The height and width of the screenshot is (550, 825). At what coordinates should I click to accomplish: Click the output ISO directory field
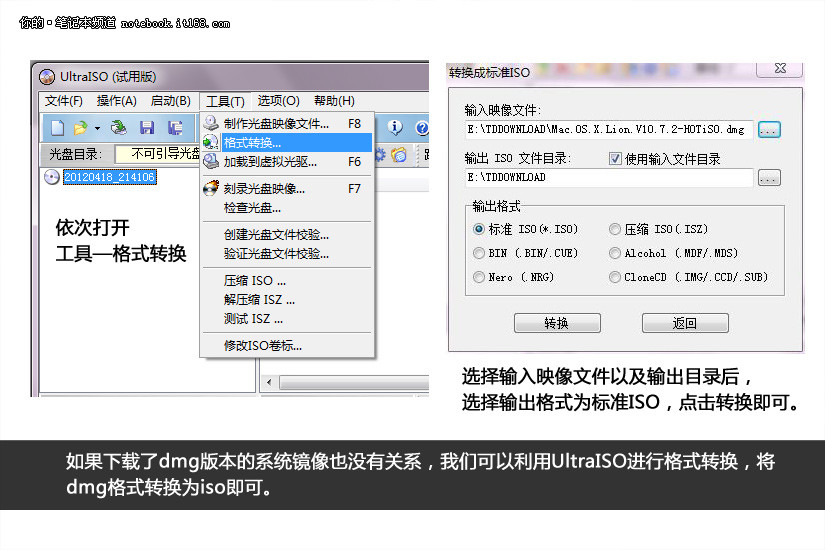(x=609, y=177)
